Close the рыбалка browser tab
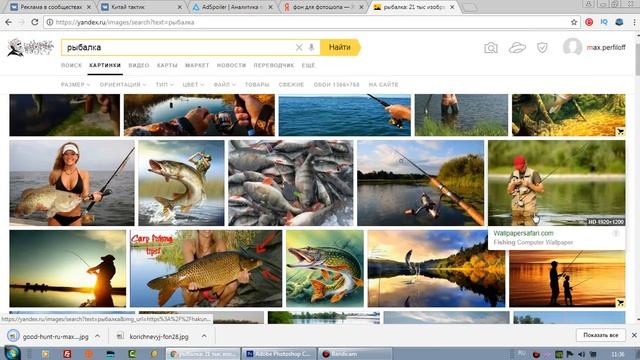Viewport: 640px width, 360px height. click(452, 7)
